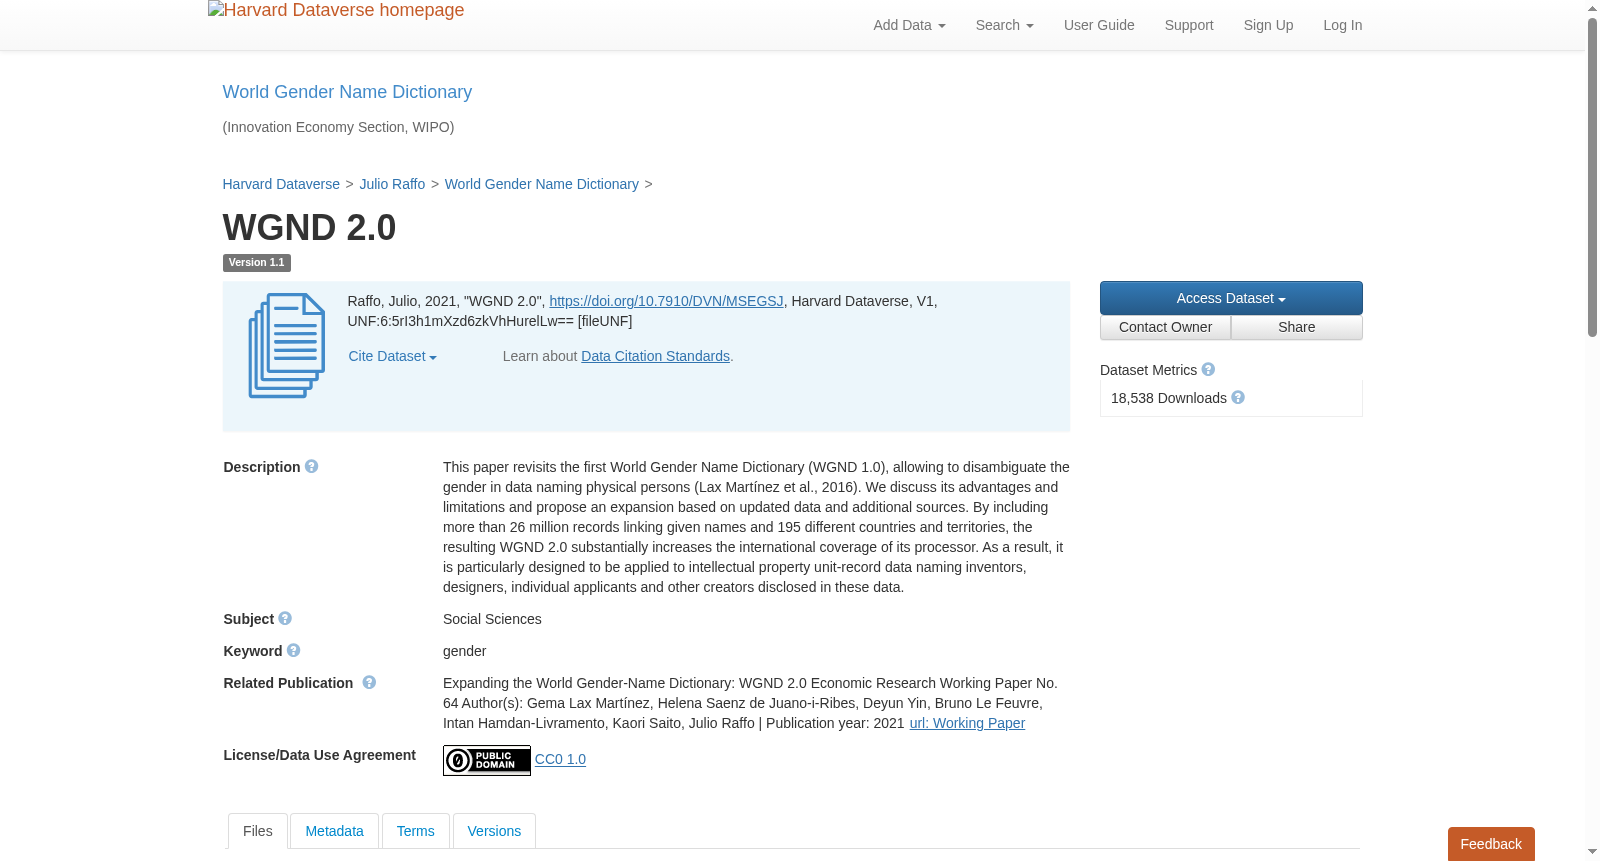
Task: Click the UNF fileUNF identifier text
Action: (x=490, y=321)
